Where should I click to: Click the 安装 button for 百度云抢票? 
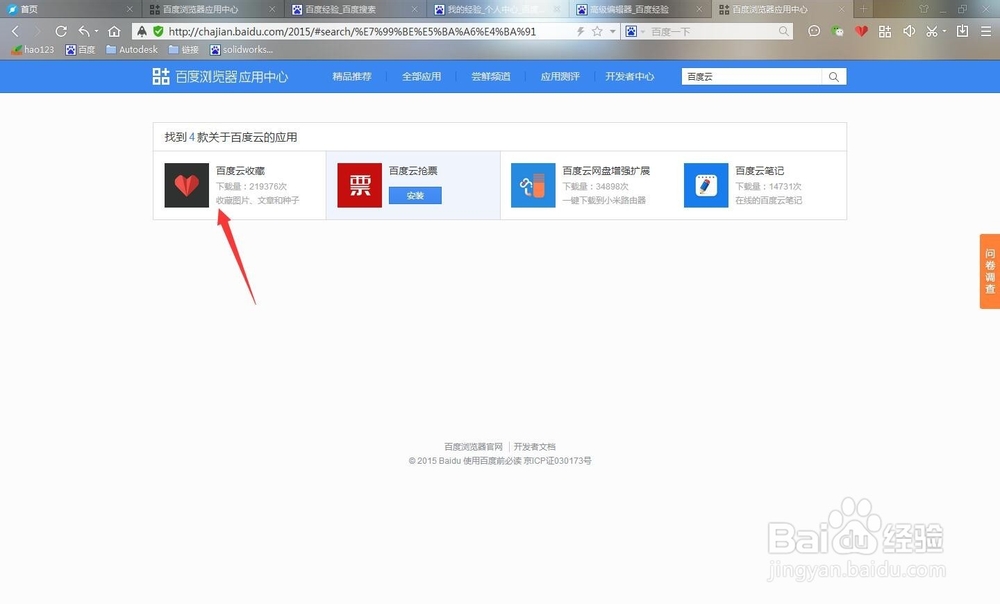(415, 196)
